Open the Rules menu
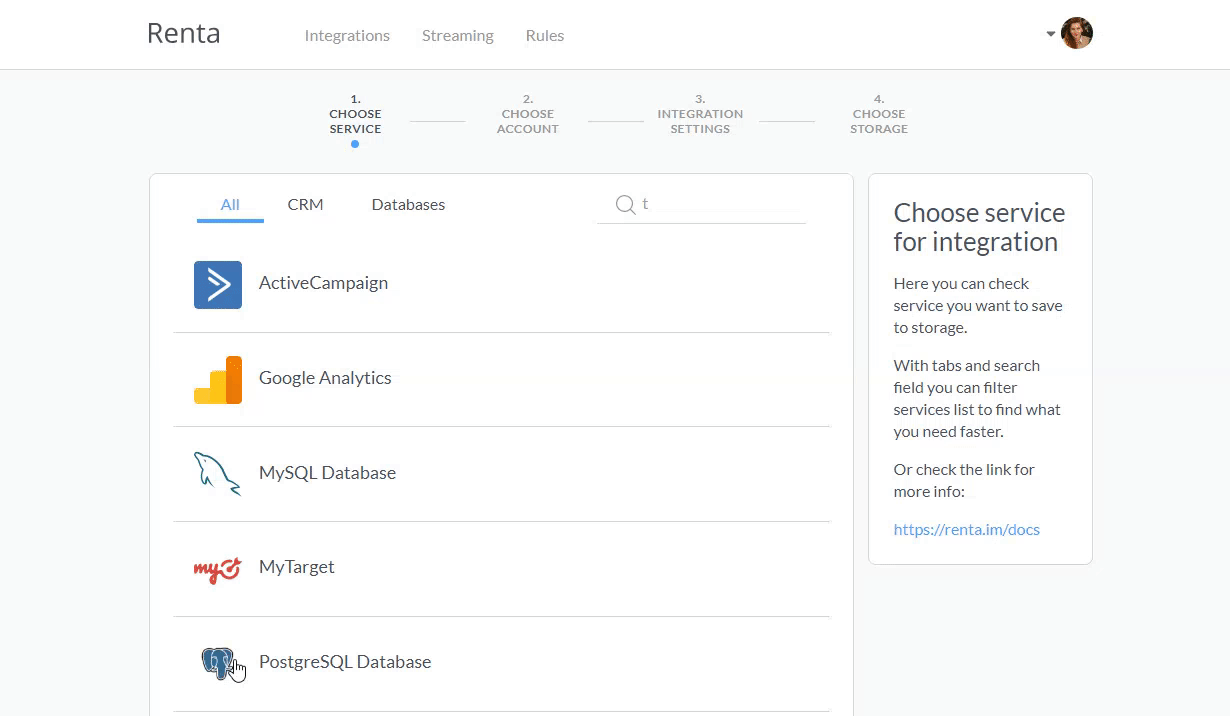1230x716 pixels. coord(545,35)
